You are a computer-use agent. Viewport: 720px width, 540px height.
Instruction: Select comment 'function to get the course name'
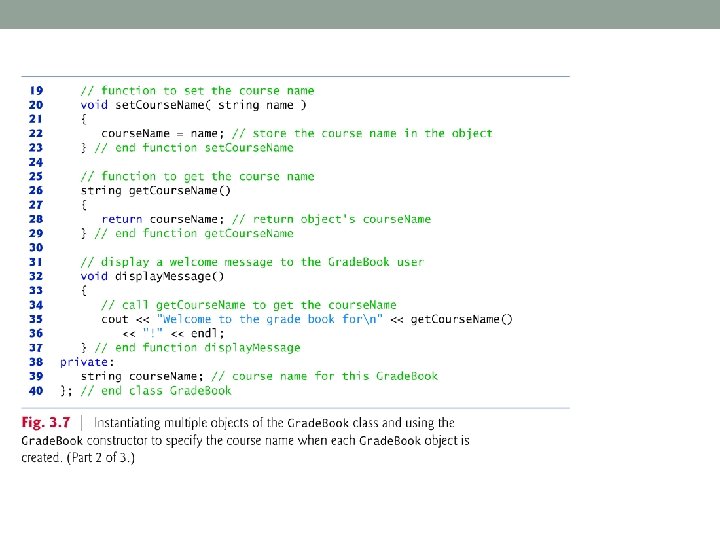click(197, 176)
